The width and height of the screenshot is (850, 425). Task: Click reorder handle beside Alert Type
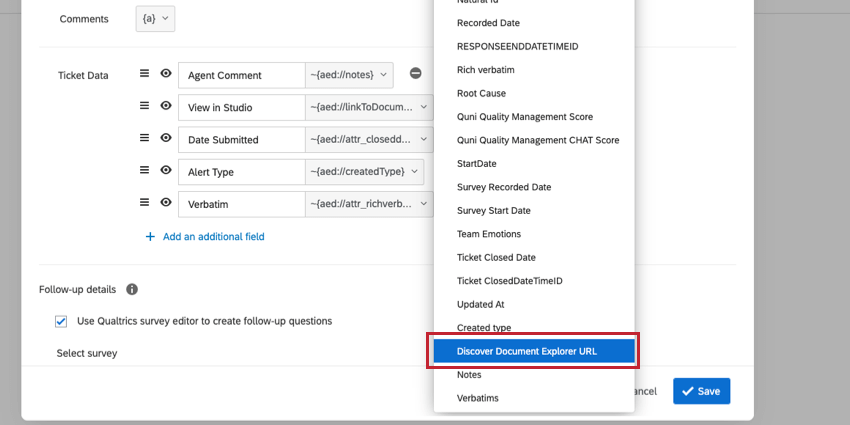point(144,172)
